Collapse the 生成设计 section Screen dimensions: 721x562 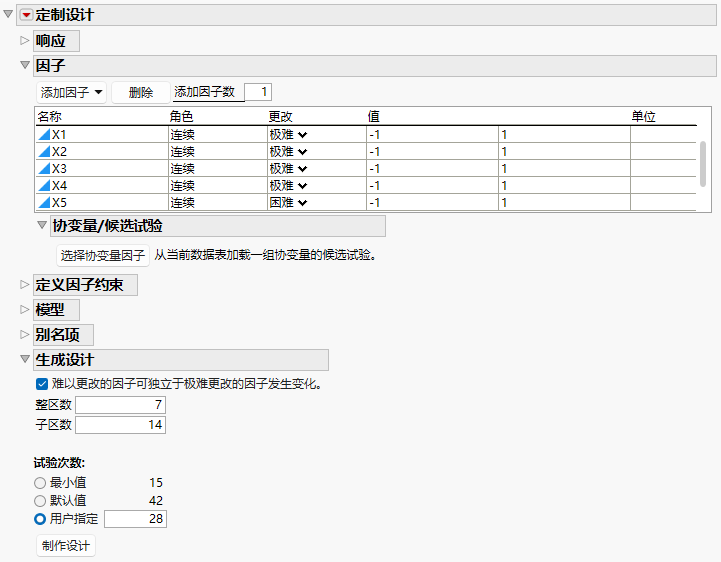point(25,359)
